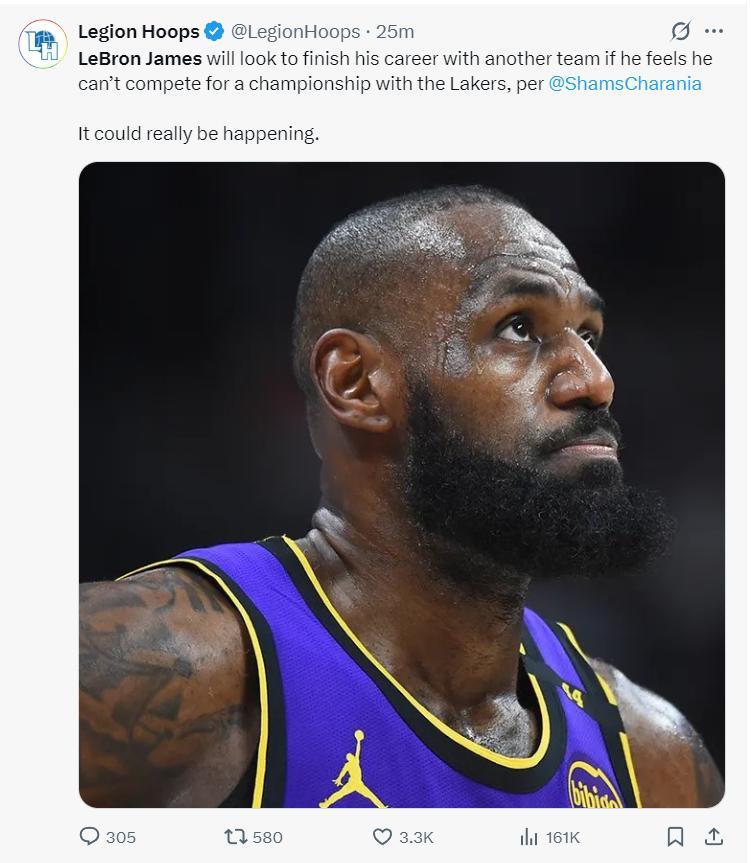View analytics via the bar chart icon
Image resolution: width=751 pixels, height=863 pixels.
coord(529,837)
